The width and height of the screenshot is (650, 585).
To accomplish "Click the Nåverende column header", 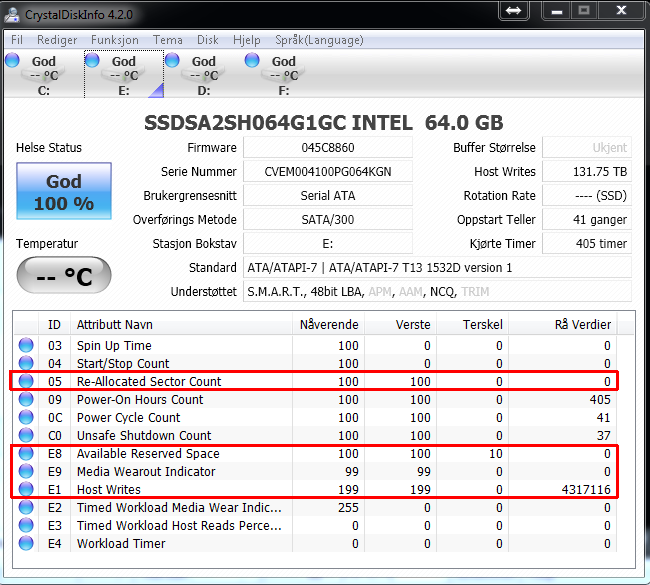I will (328, 325).
